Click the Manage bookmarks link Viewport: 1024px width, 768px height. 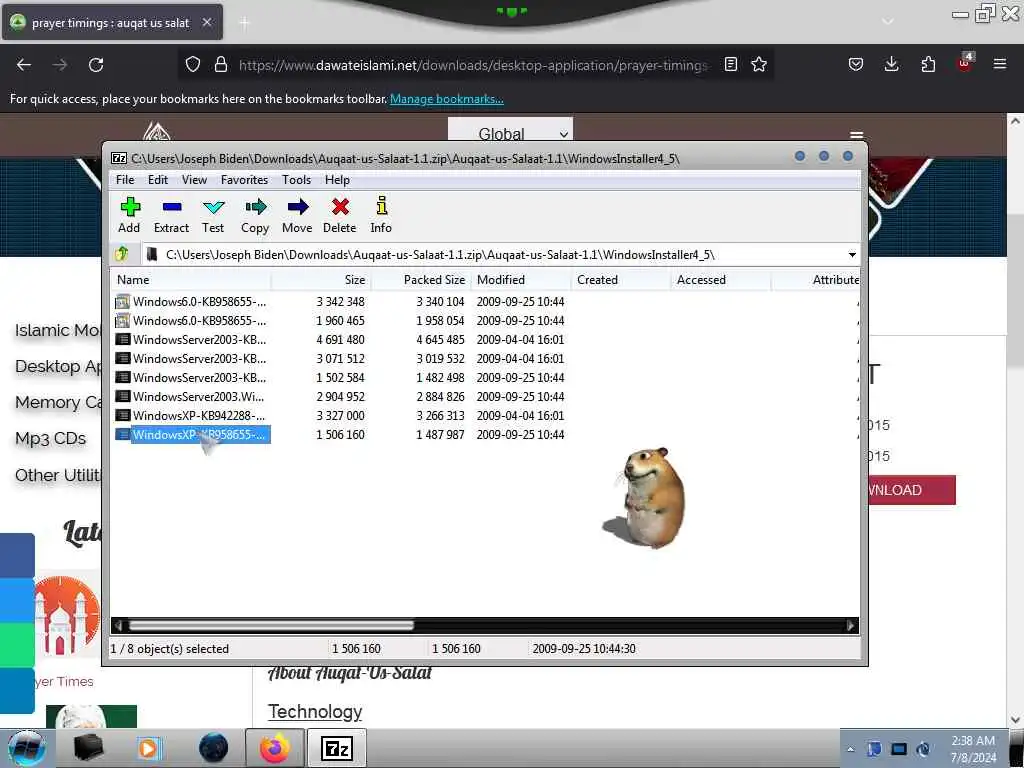pyautogui.click(x=447, y=99)
